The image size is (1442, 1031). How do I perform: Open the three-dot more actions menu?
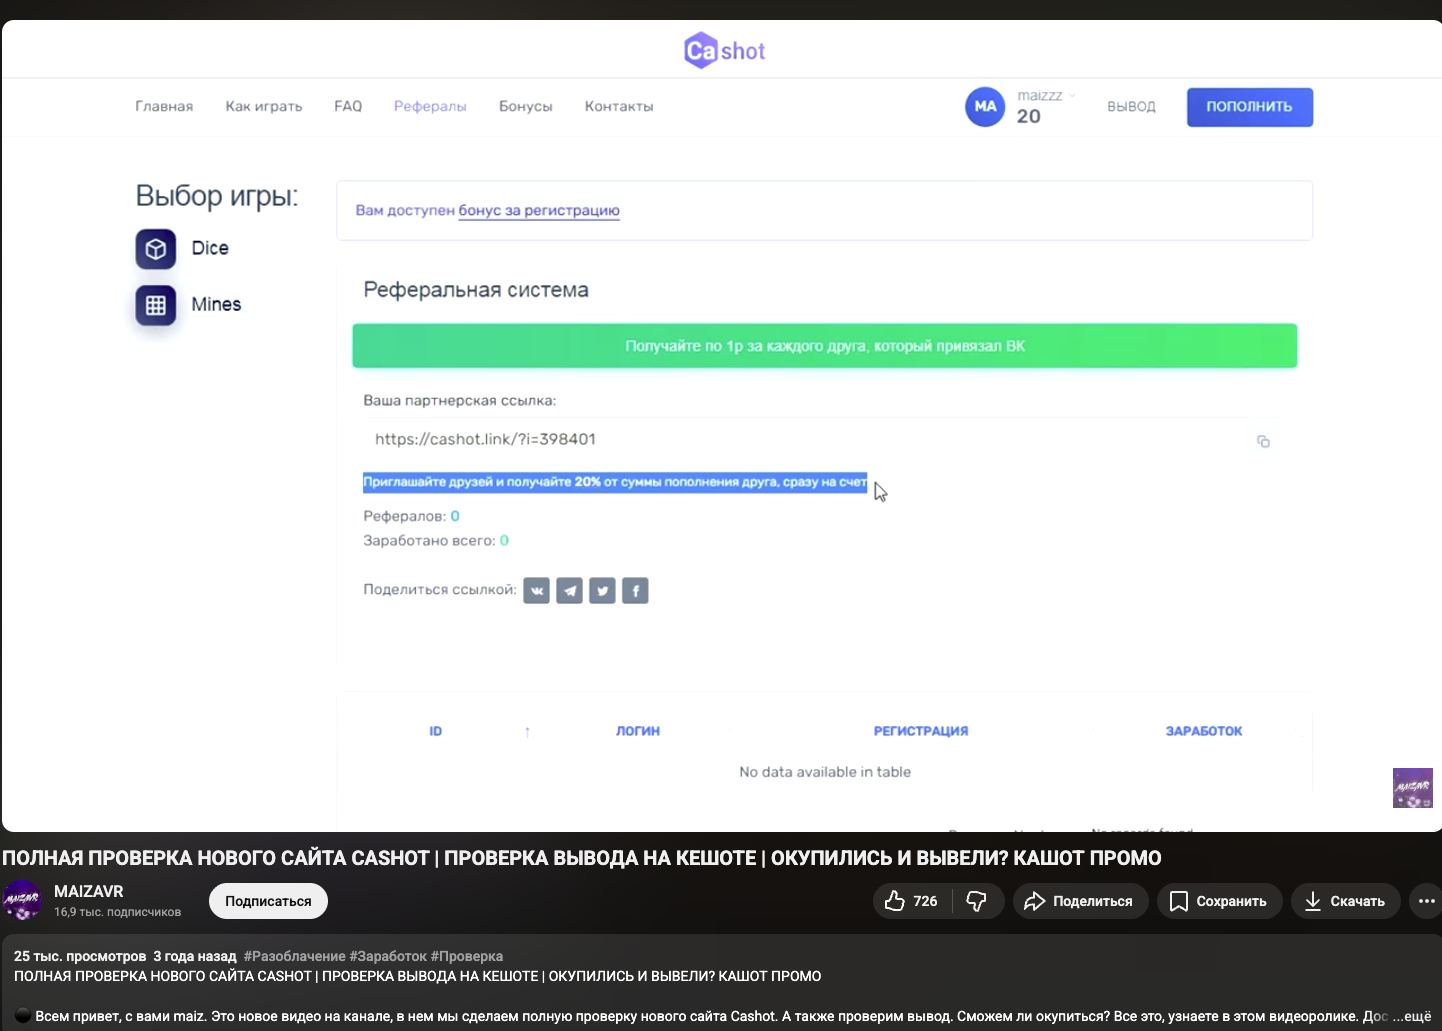(1426, 901)
